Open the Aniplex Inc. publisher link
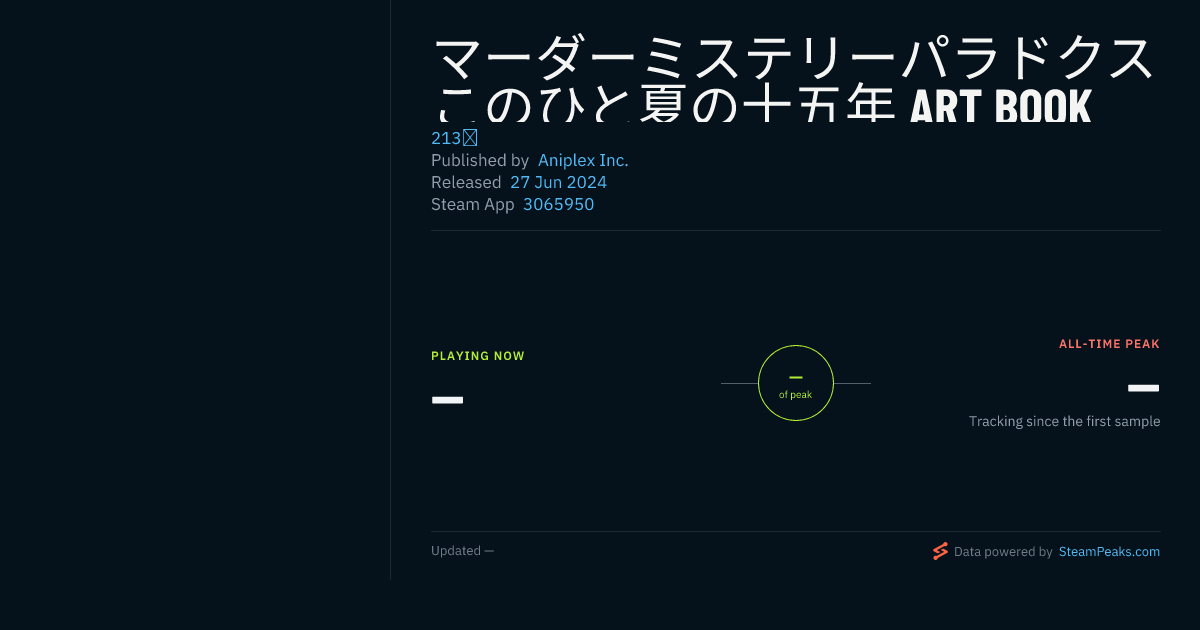Image resolution: width=1200 pixels, height=630 pixels. [x=583, y=160]
